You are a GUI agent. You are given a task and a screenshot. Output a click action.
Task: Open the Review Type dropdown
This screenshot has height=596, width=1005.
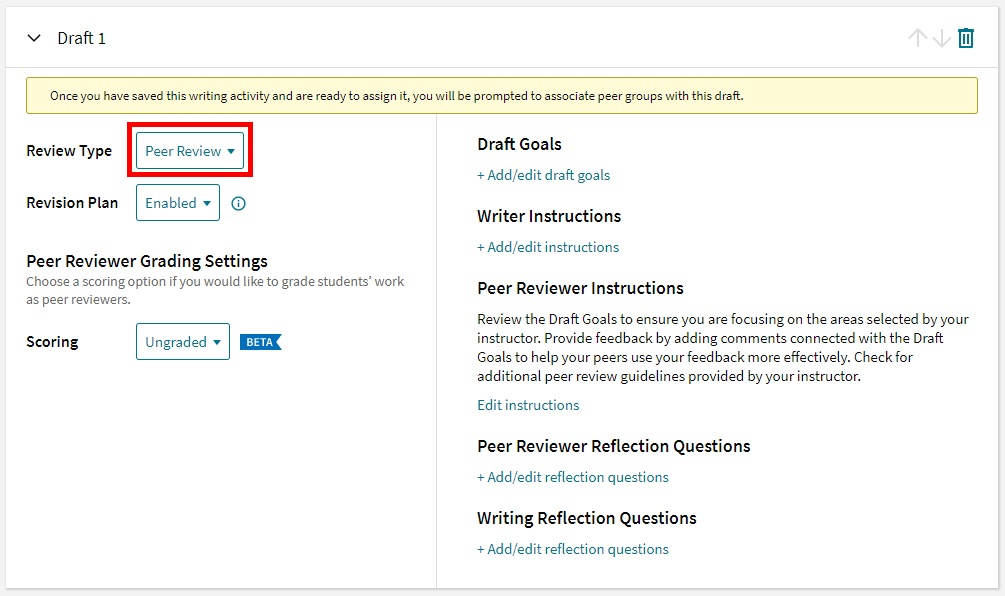coord(190,150)
